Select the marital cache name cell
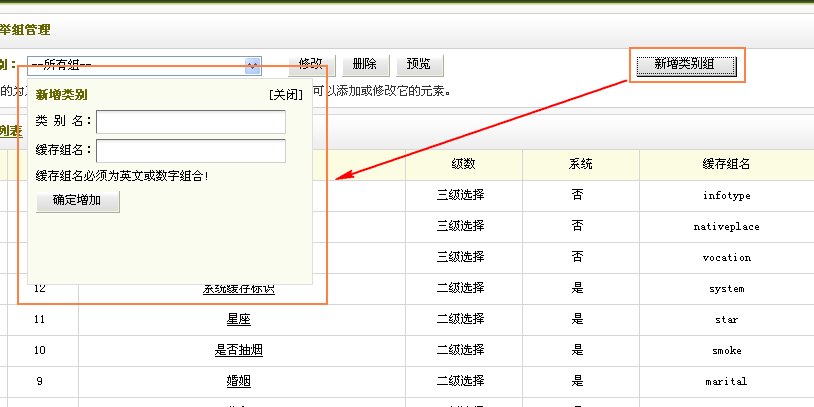The image size is (814, 407). (726, 382)
